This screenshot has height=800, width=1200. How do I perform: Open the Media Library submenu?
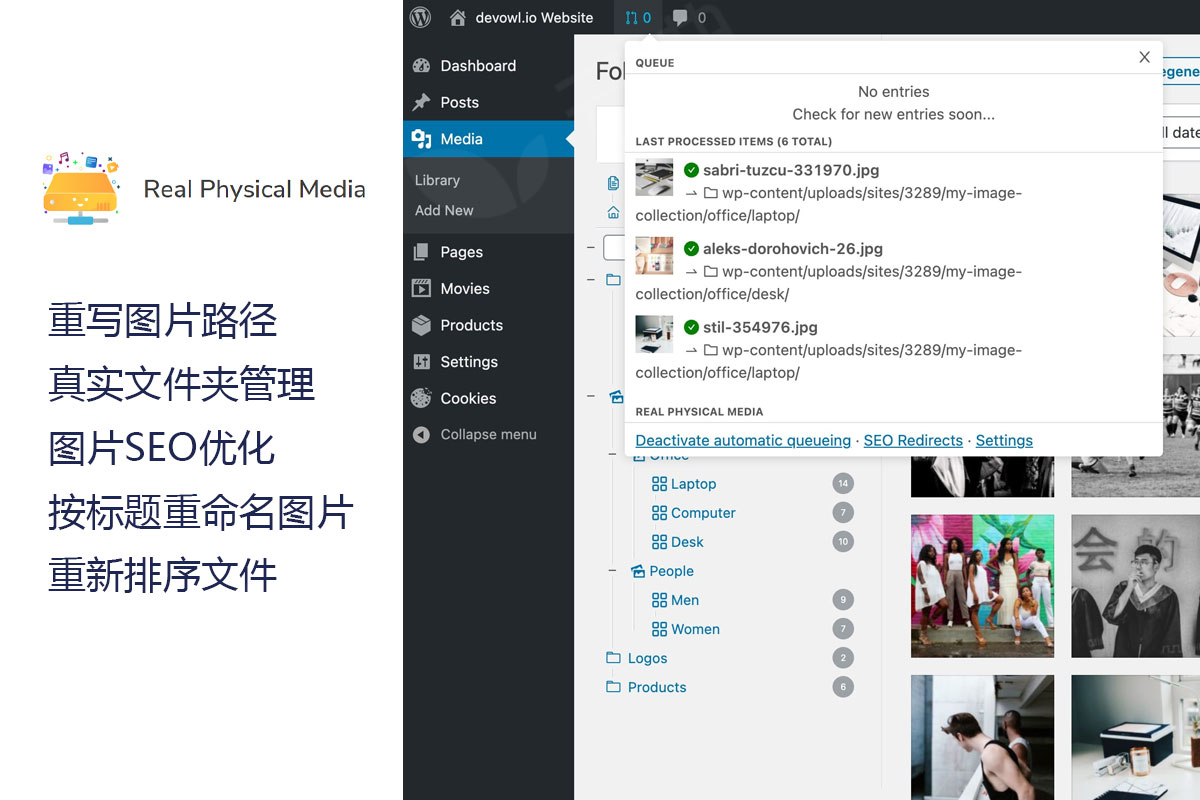(x=437, y=180)
